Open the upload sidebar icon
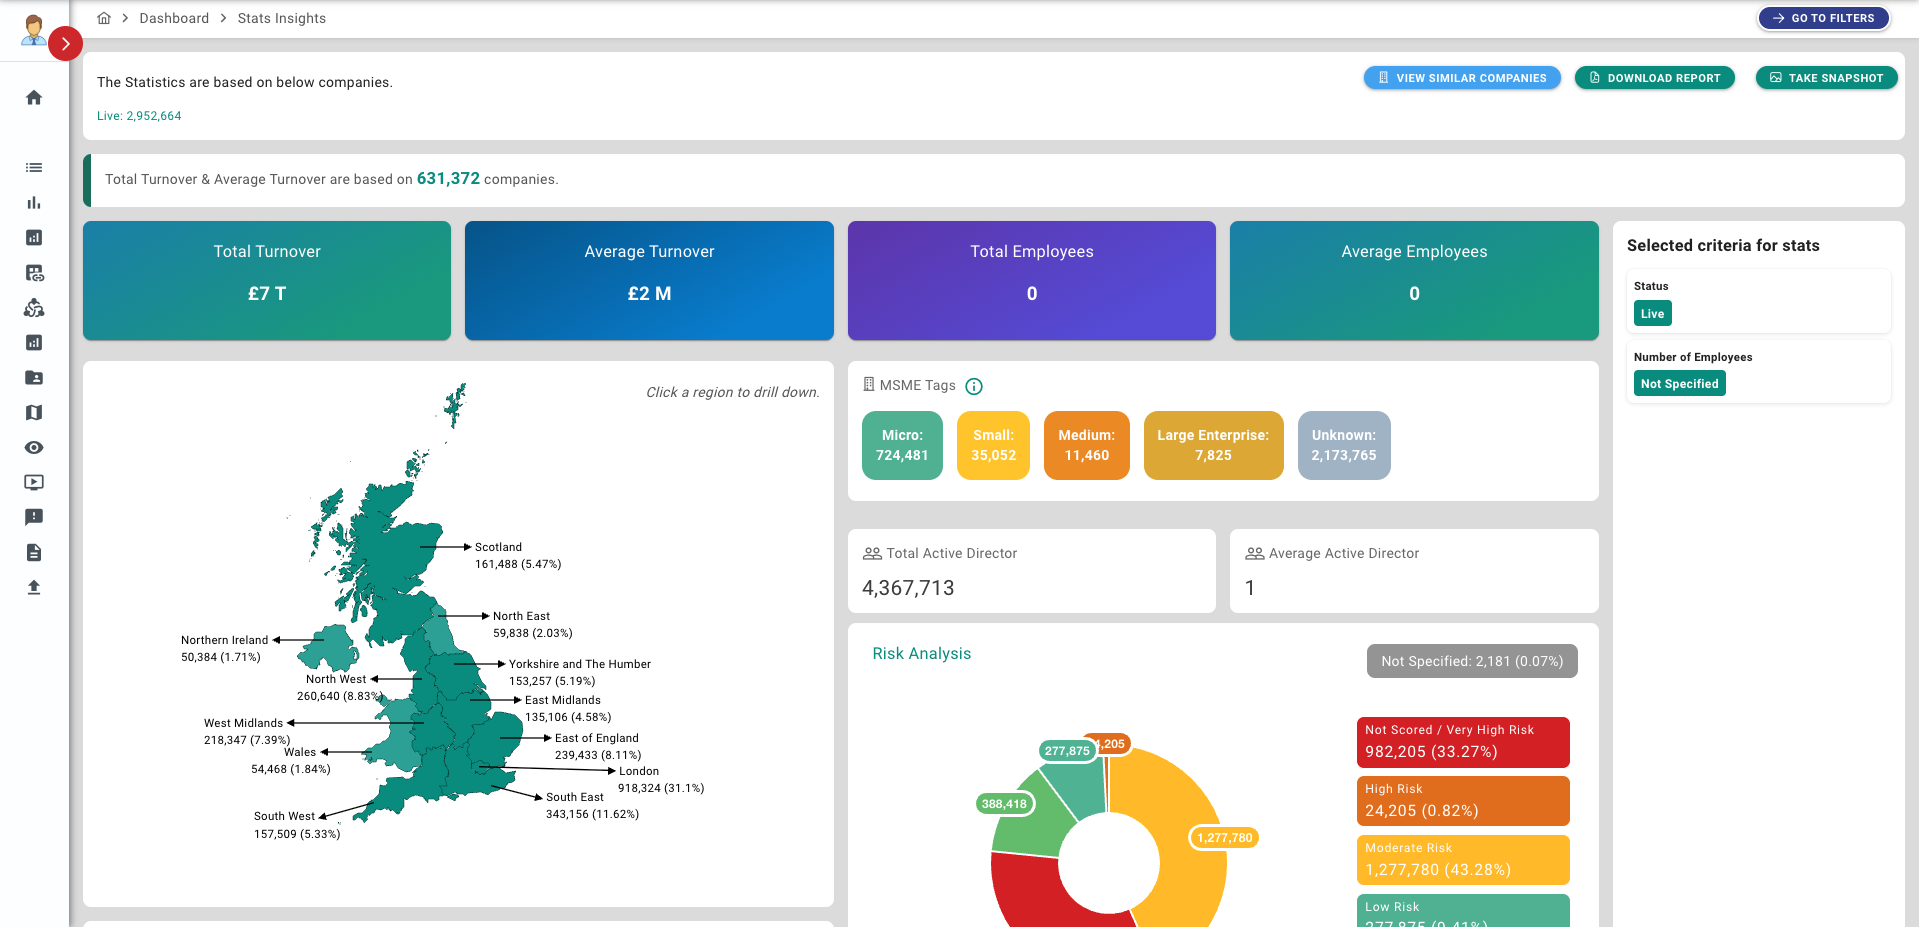This screenshot has height=927, width=1919. click(x=34, y=588)
